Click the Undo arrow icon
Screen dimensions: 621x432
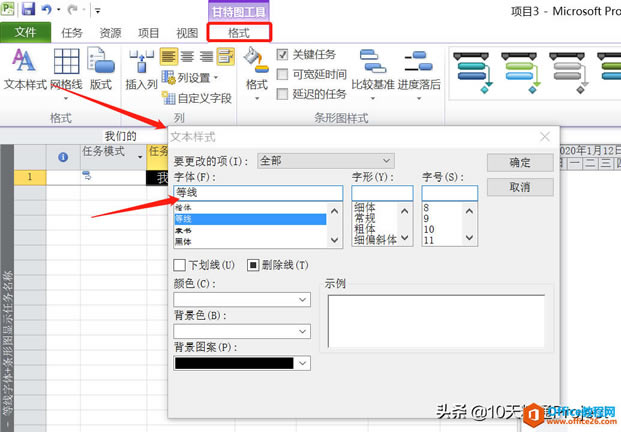click(47, 9)
